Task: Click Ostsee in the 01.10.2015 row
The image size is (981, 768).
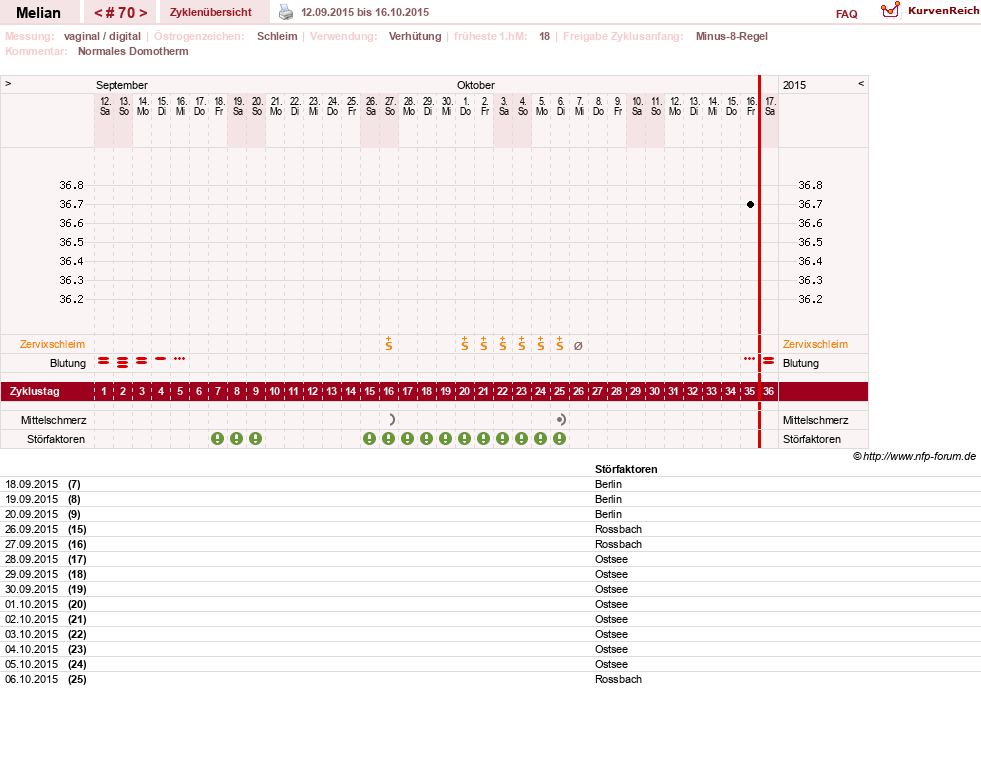Action: pos(611,604)
